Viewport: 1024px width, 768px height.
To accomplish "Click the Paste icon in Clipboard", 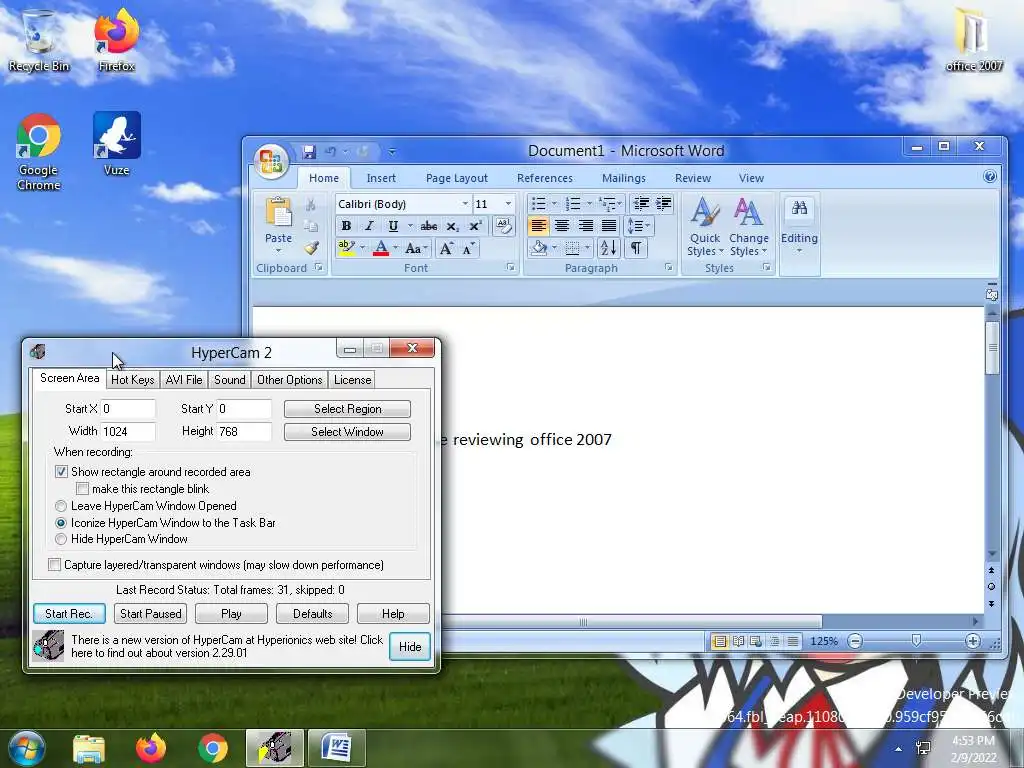I will click(278, 214).
